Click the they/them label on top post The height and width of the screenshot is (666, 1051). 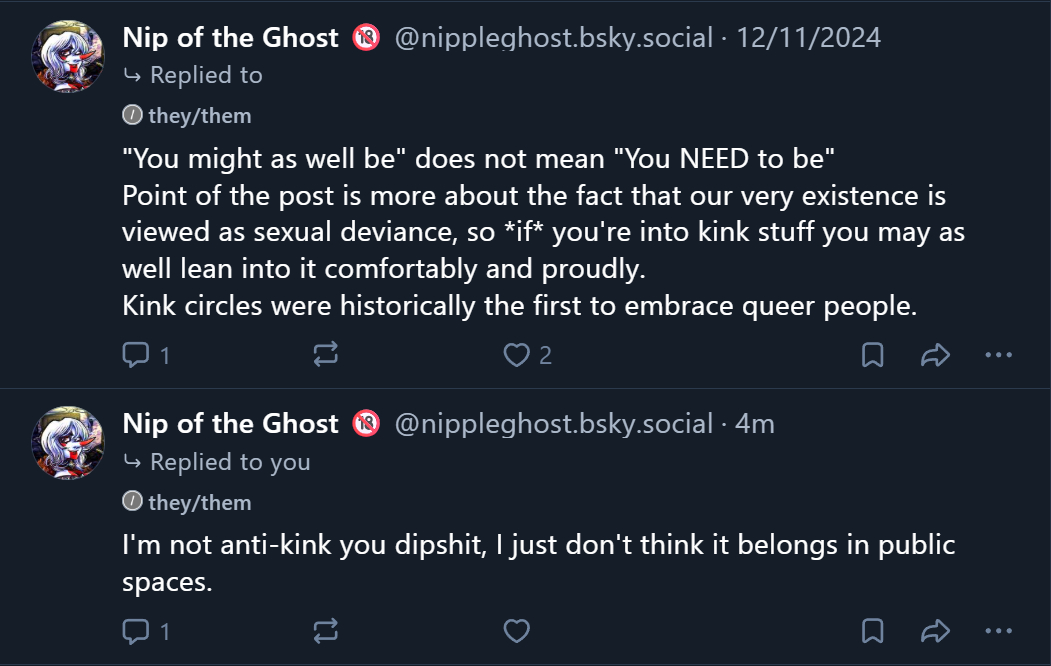[199, 116]
